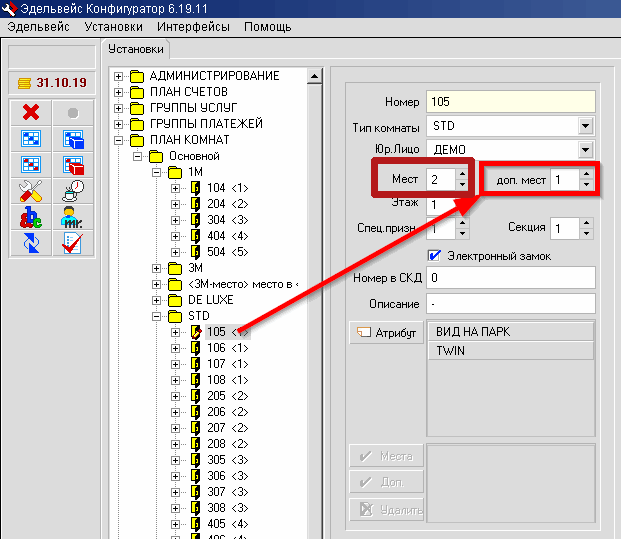Click the Номер в СКД input field
The image size is (621, 539).
(510, 277)
